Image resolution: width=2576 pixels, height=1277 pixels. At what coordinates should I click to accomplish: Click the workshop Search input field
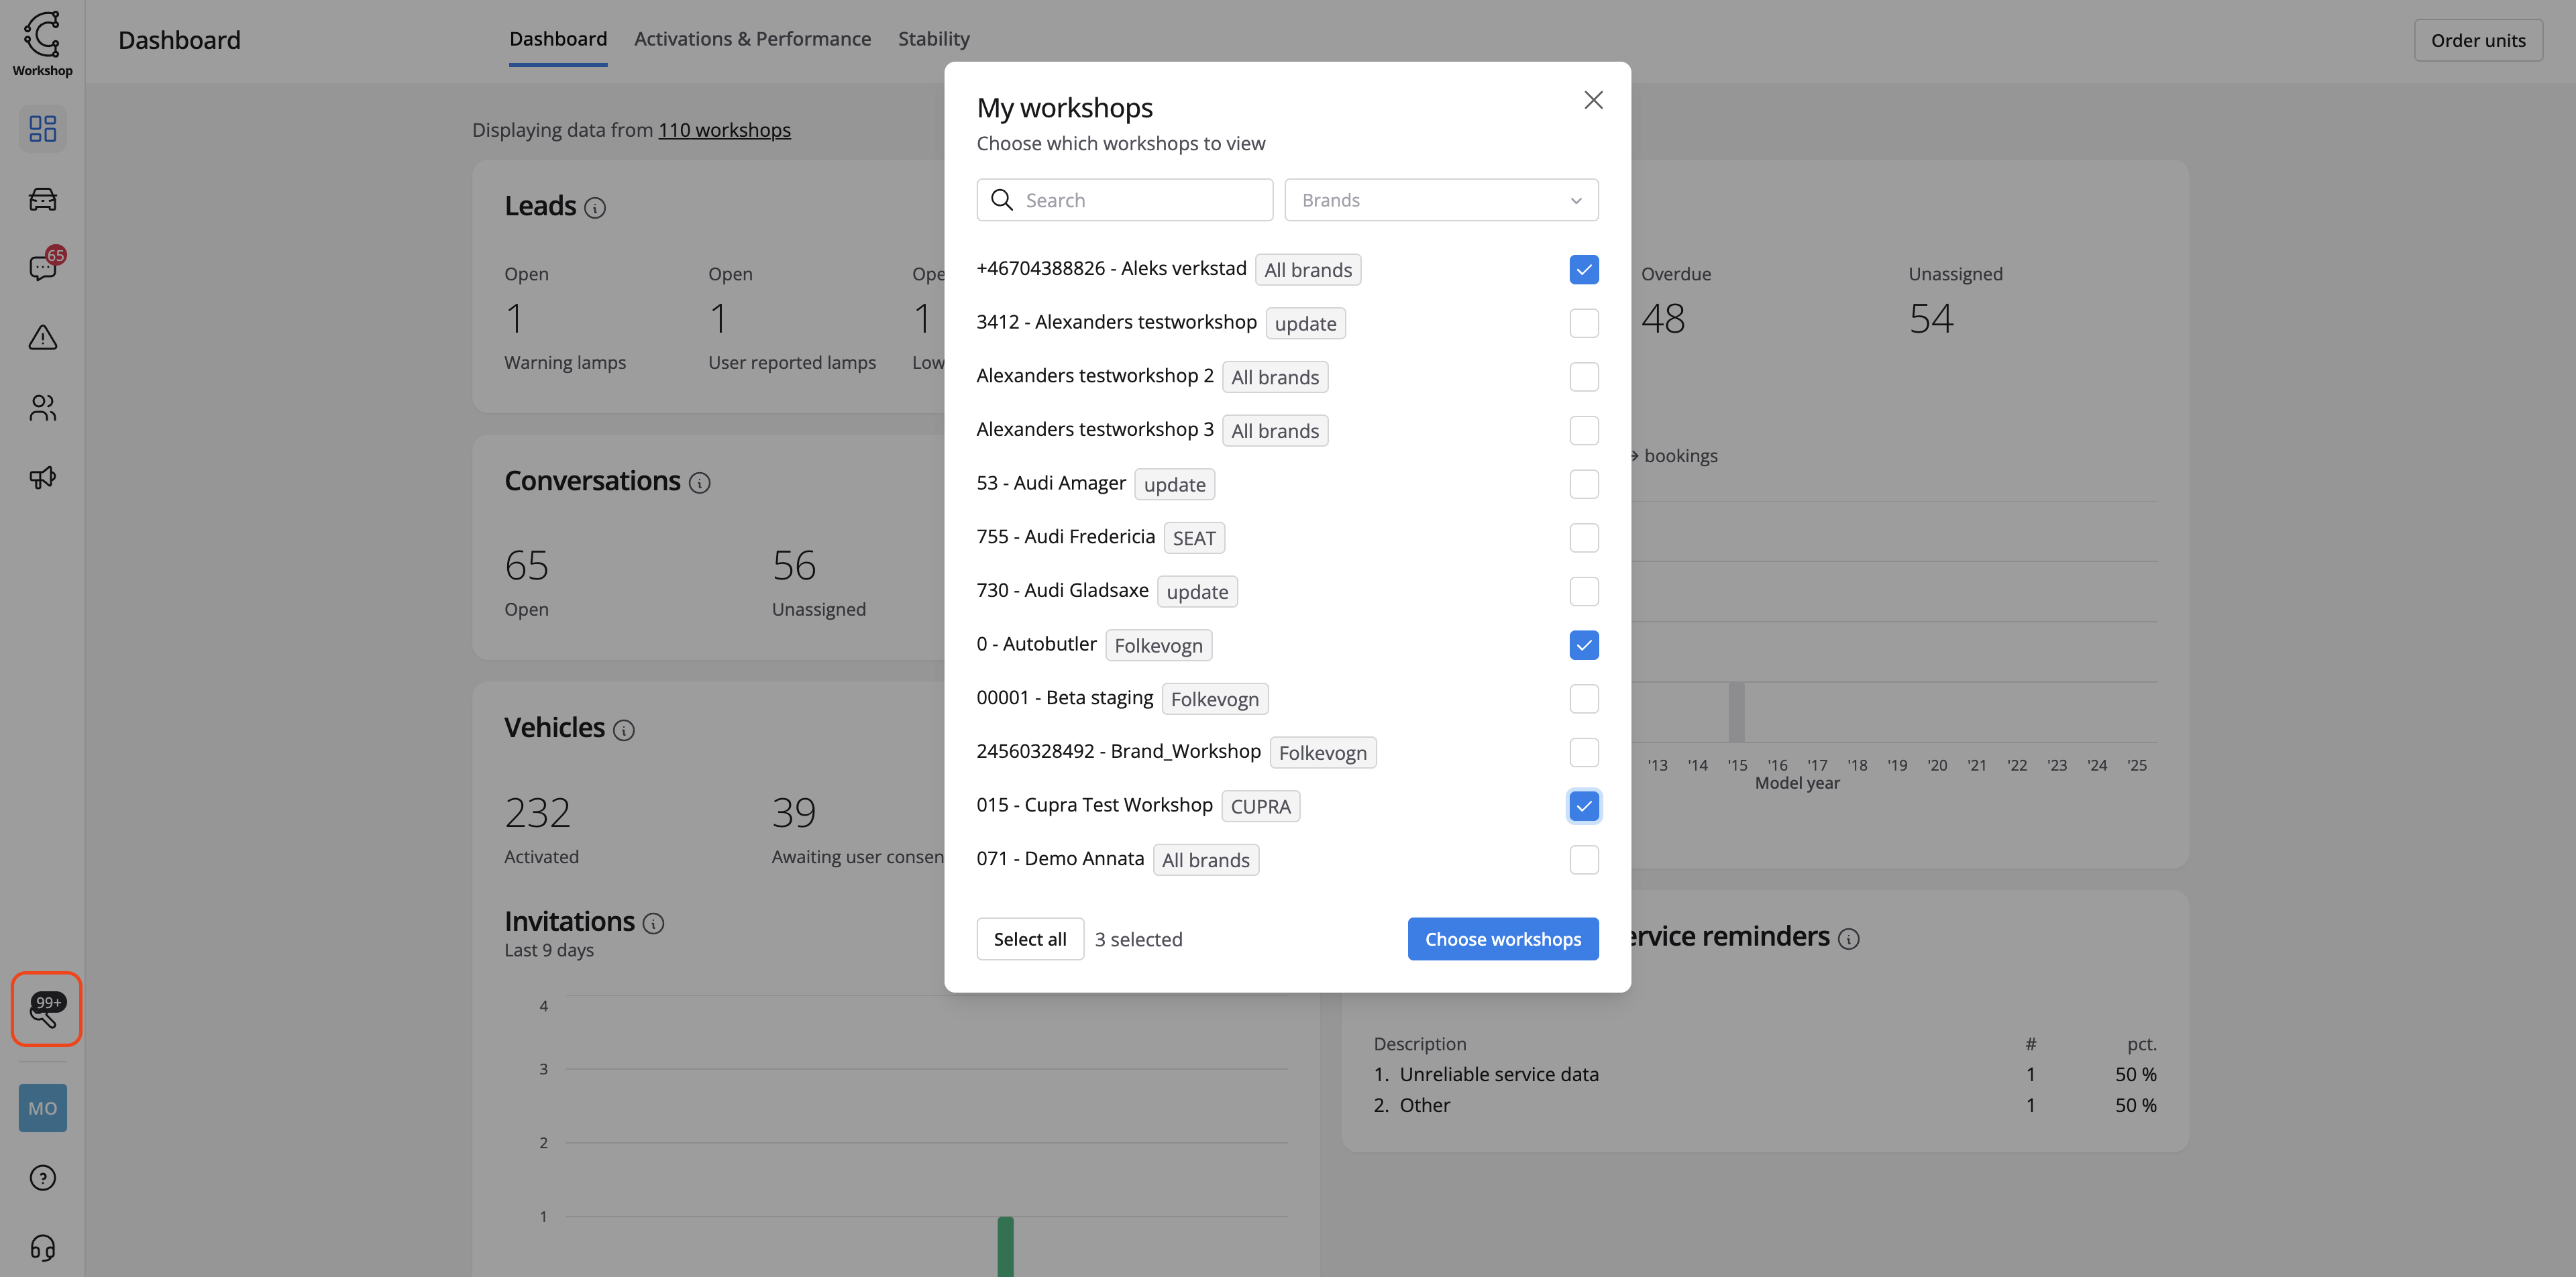click(x=1140, y=200)
